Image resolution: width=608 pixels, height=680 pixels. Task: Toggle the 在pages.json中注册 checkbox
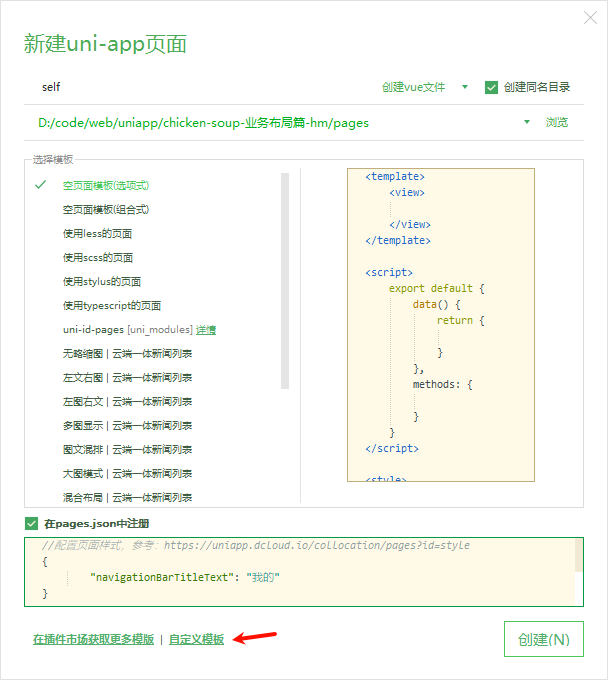click(x=32, y=524)
